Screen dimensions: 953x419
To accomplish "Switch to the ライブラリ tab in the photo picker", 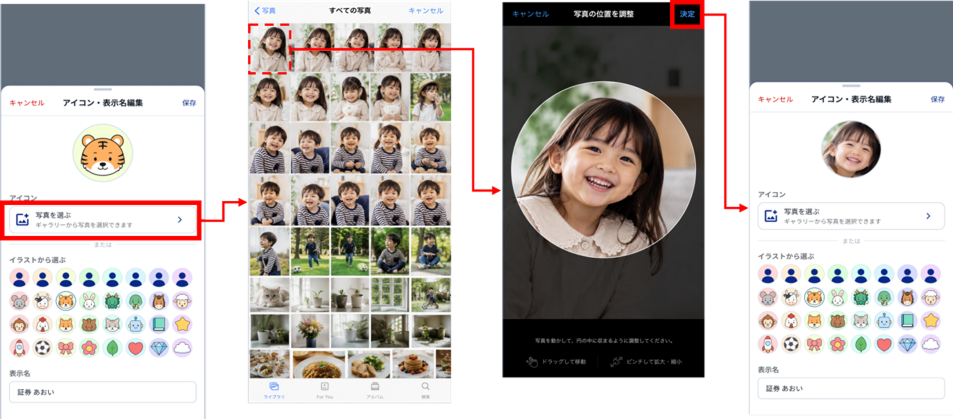I will click(x=274, y=390).
